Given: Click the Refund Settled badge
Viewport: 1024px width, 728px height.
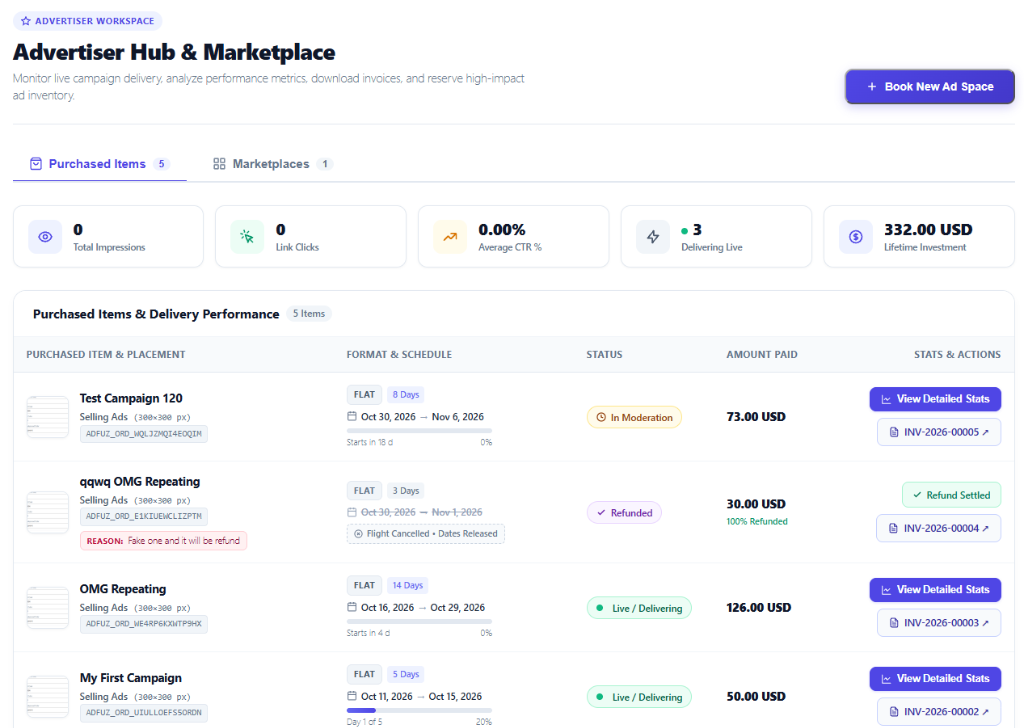Looking at the screenshot, I should (x=952, y=495).
